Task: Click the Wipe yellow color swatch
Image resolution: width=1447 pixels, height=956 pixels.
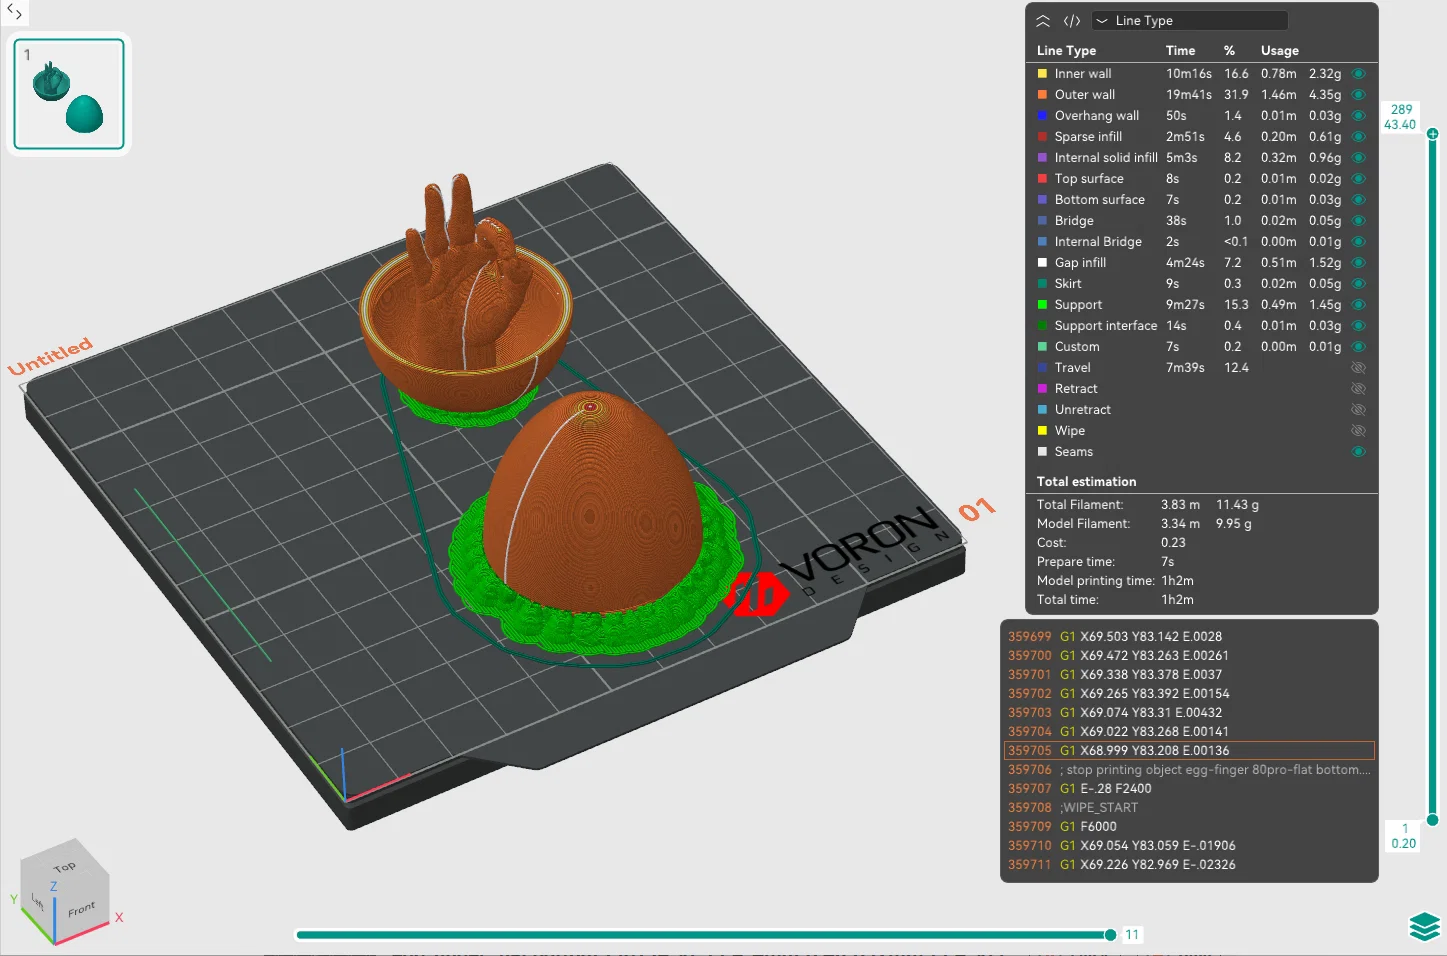Action: pyautogui.click(x=1042, y=431)
